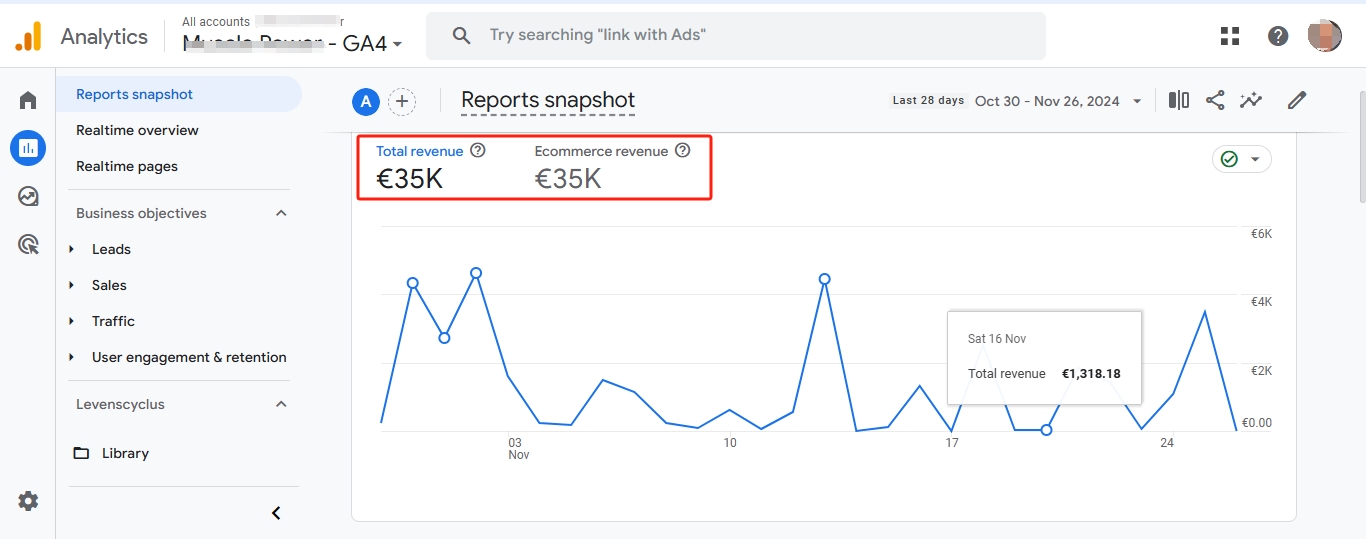
Task: Open the Help question mark icon
Action: [1278, 36]
